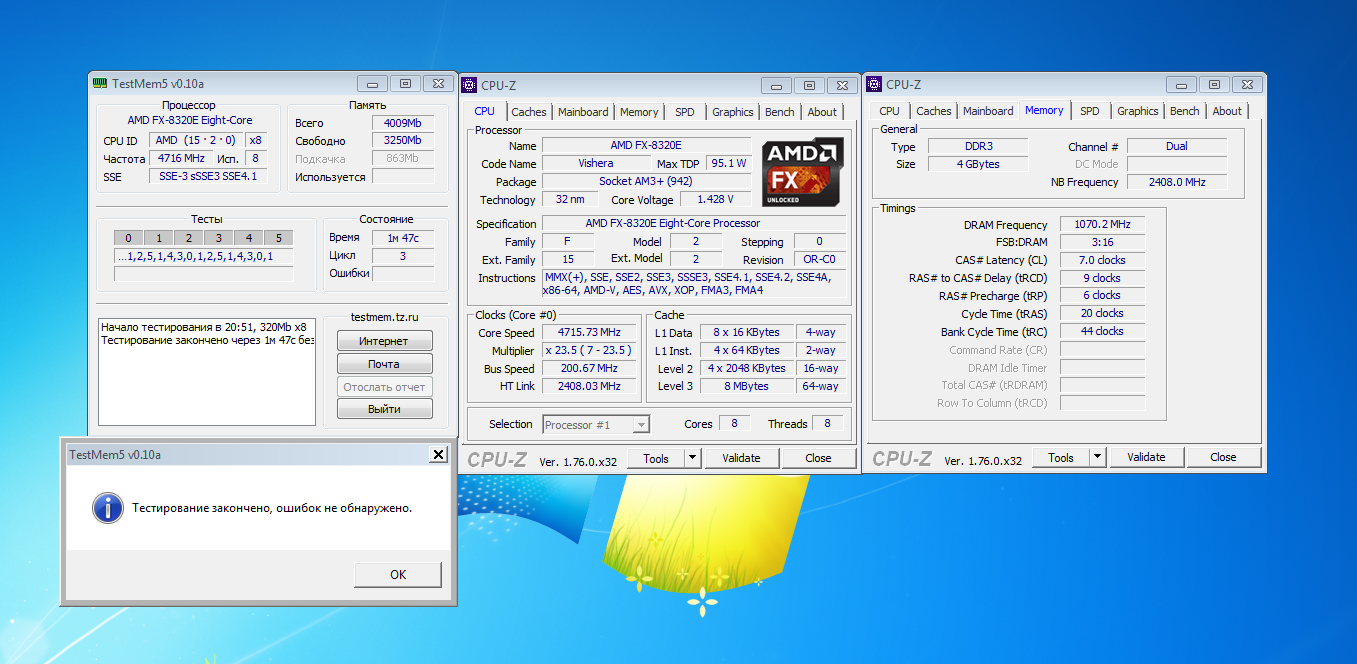The image size is (1357, 664).
Task: Click Tools button in CPU window
Action: (656, 458)
